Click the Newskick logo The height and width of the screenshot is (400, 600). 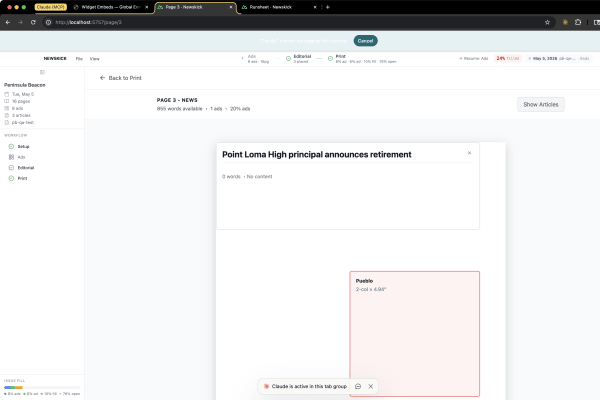pyautogui.click(x=55, y=59)
